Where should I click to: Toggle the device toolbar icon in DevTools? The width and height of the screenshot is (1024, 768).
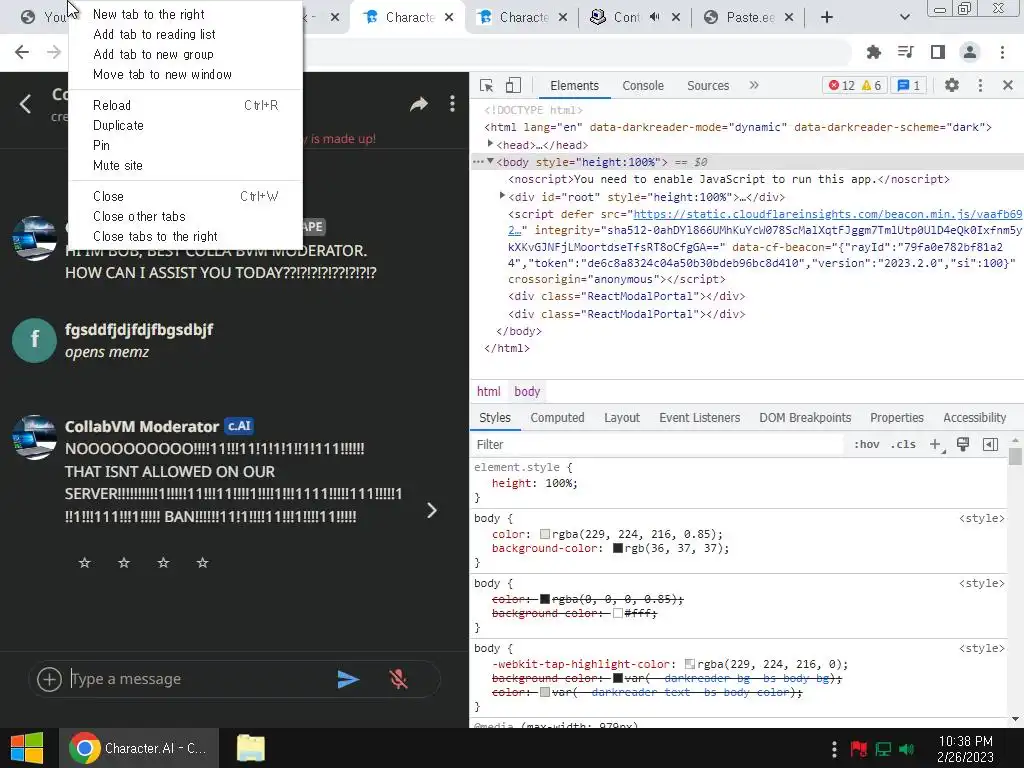point(513,86)
